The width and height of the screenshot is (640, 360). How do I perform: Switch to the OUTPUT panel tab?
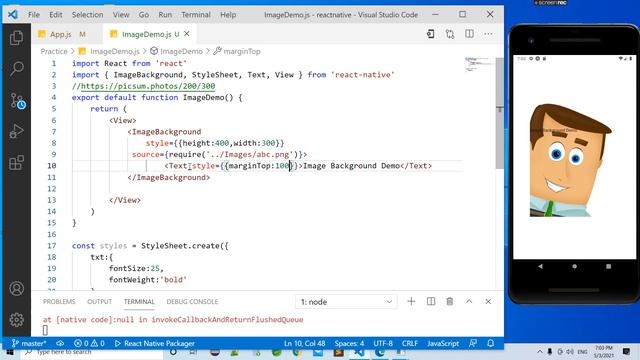coord(99,302)
